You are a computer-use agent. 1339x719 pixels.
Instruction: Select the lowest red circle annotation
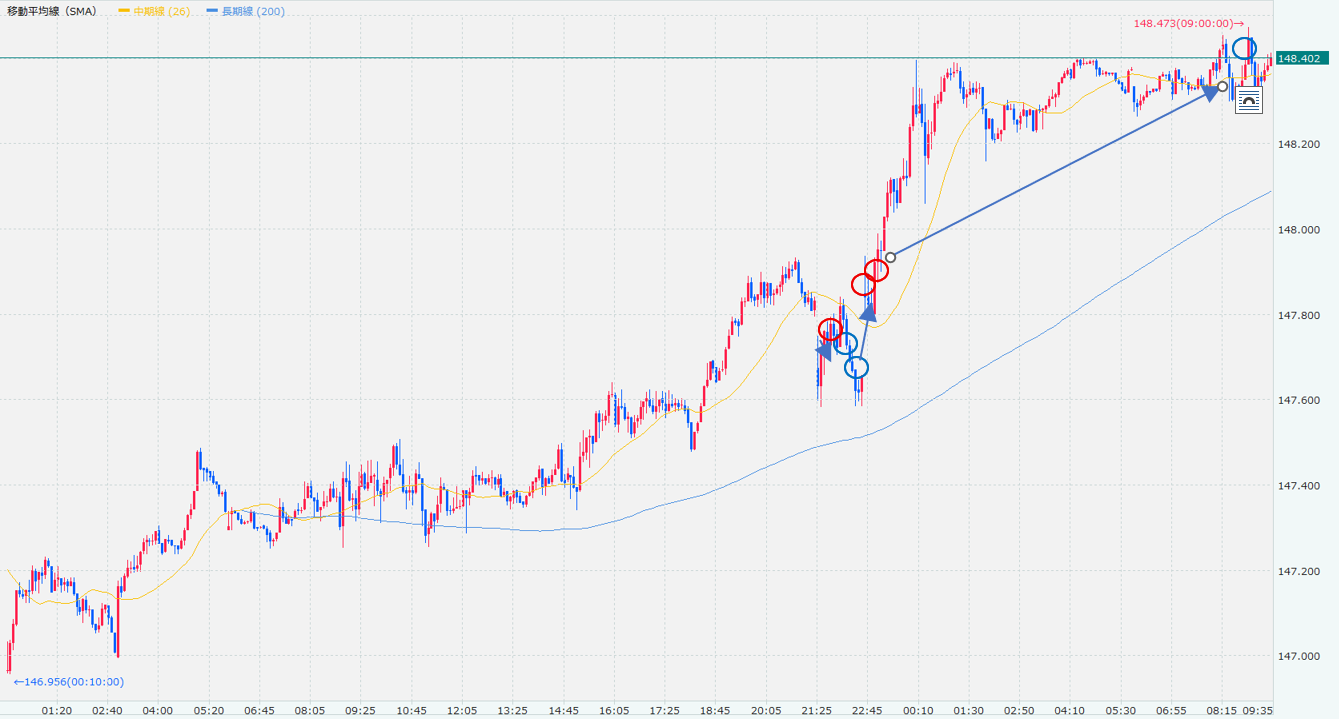coord(830,329)
